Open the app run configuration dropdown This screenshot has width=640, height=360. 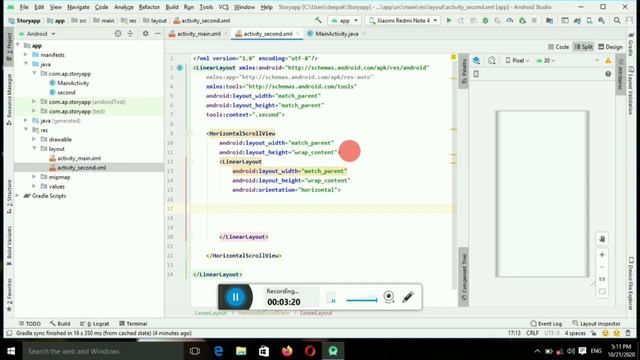click(345, 20)
